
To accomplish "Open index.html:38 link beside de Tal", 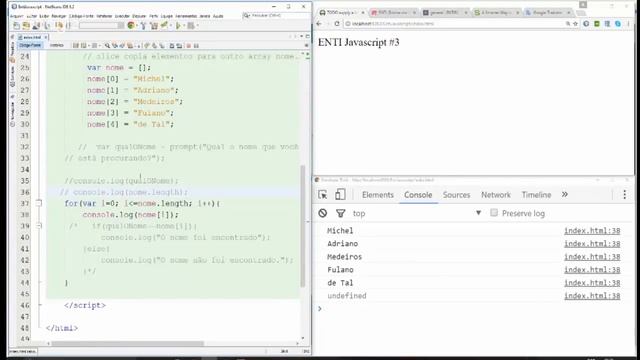I will coord(592,283).
